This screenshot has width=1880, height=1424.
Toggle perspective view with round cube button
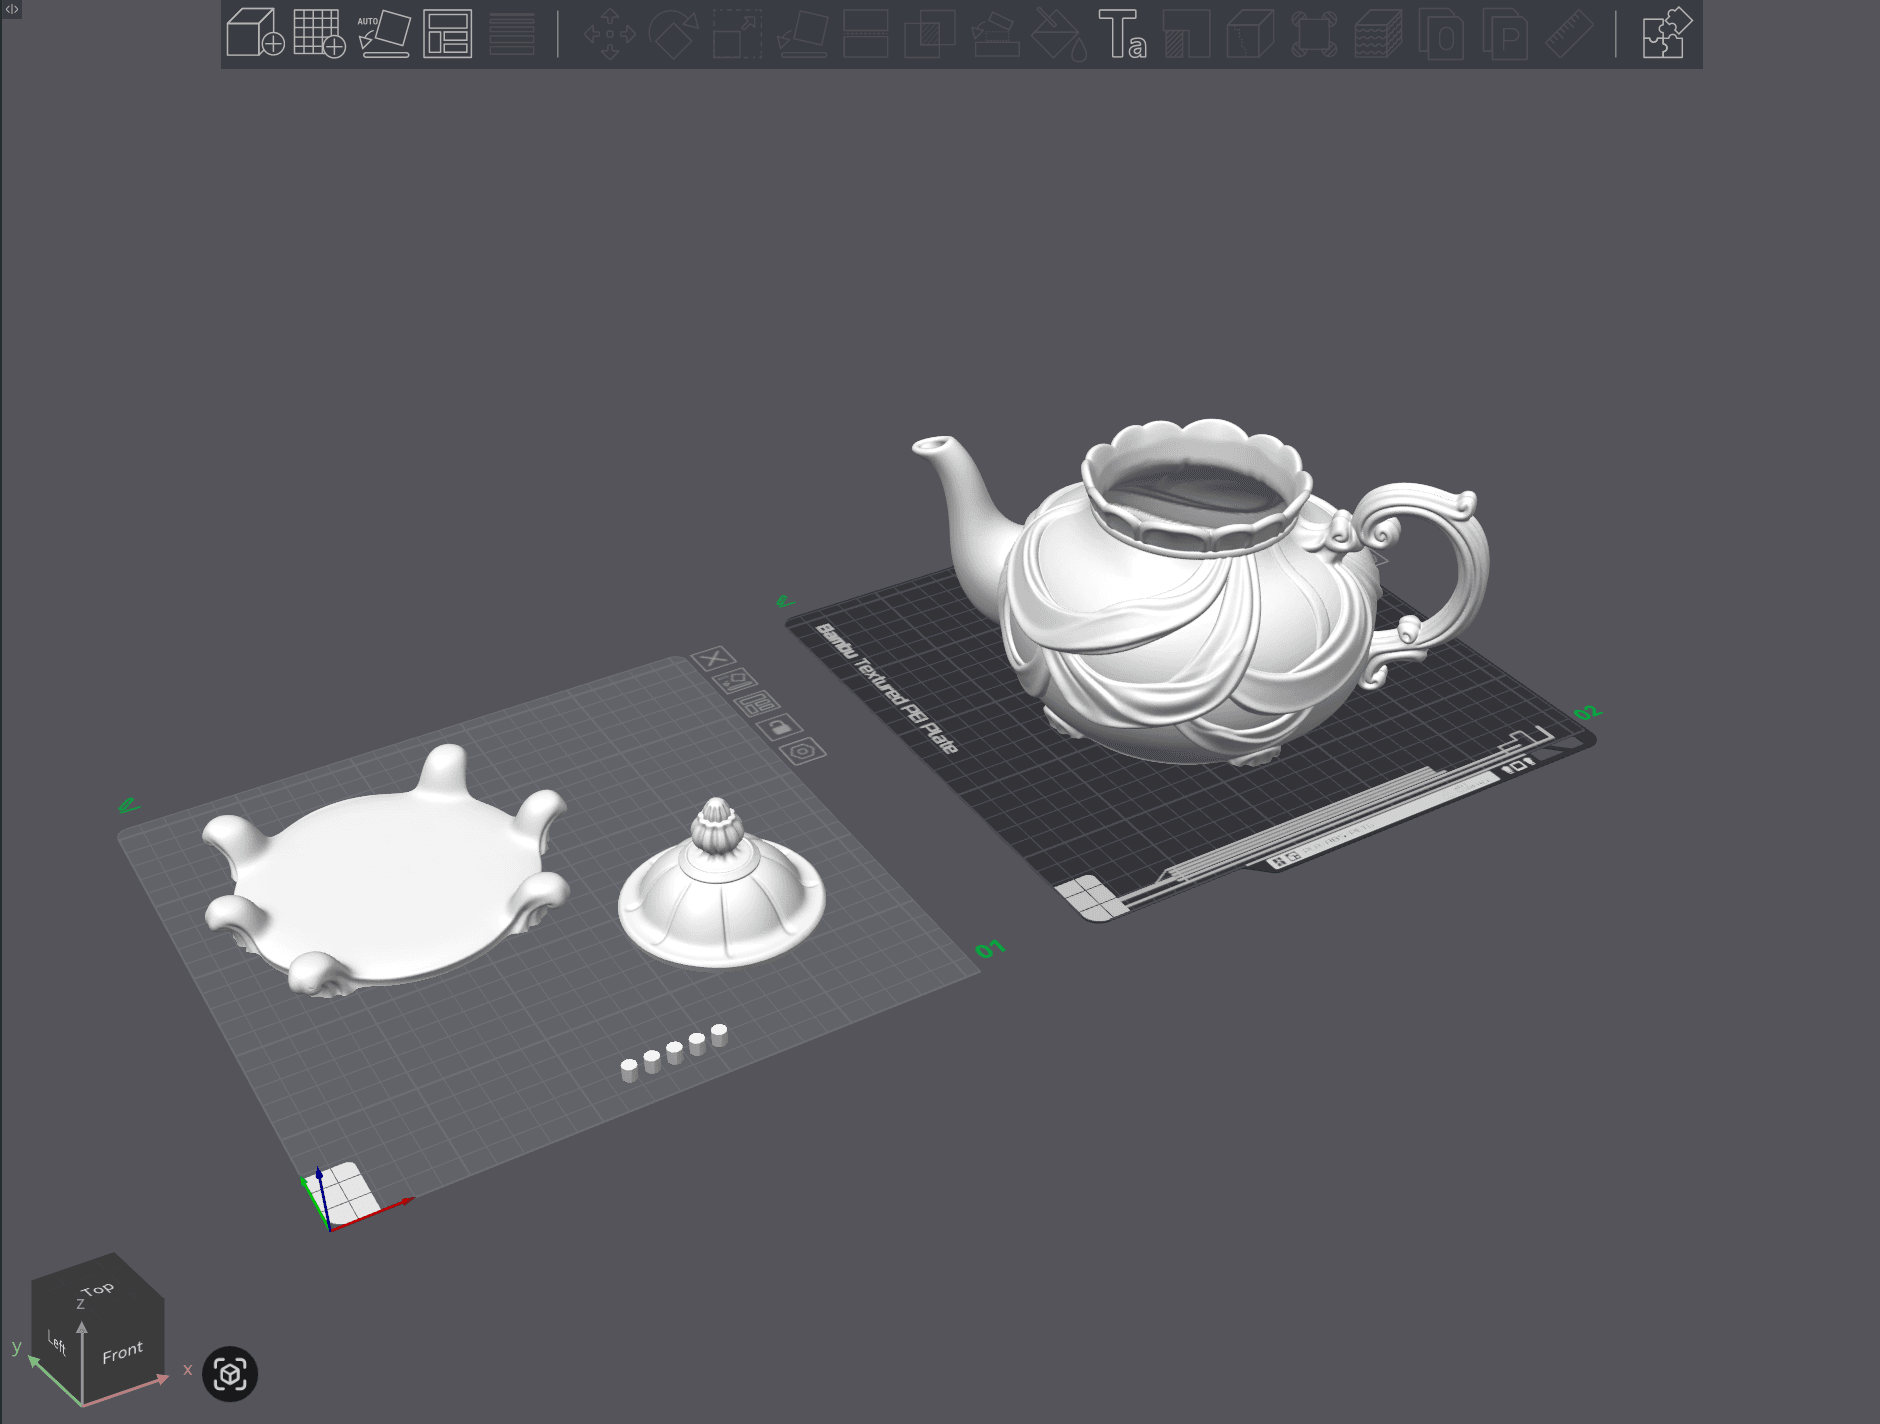click(x=230, y=1373)
